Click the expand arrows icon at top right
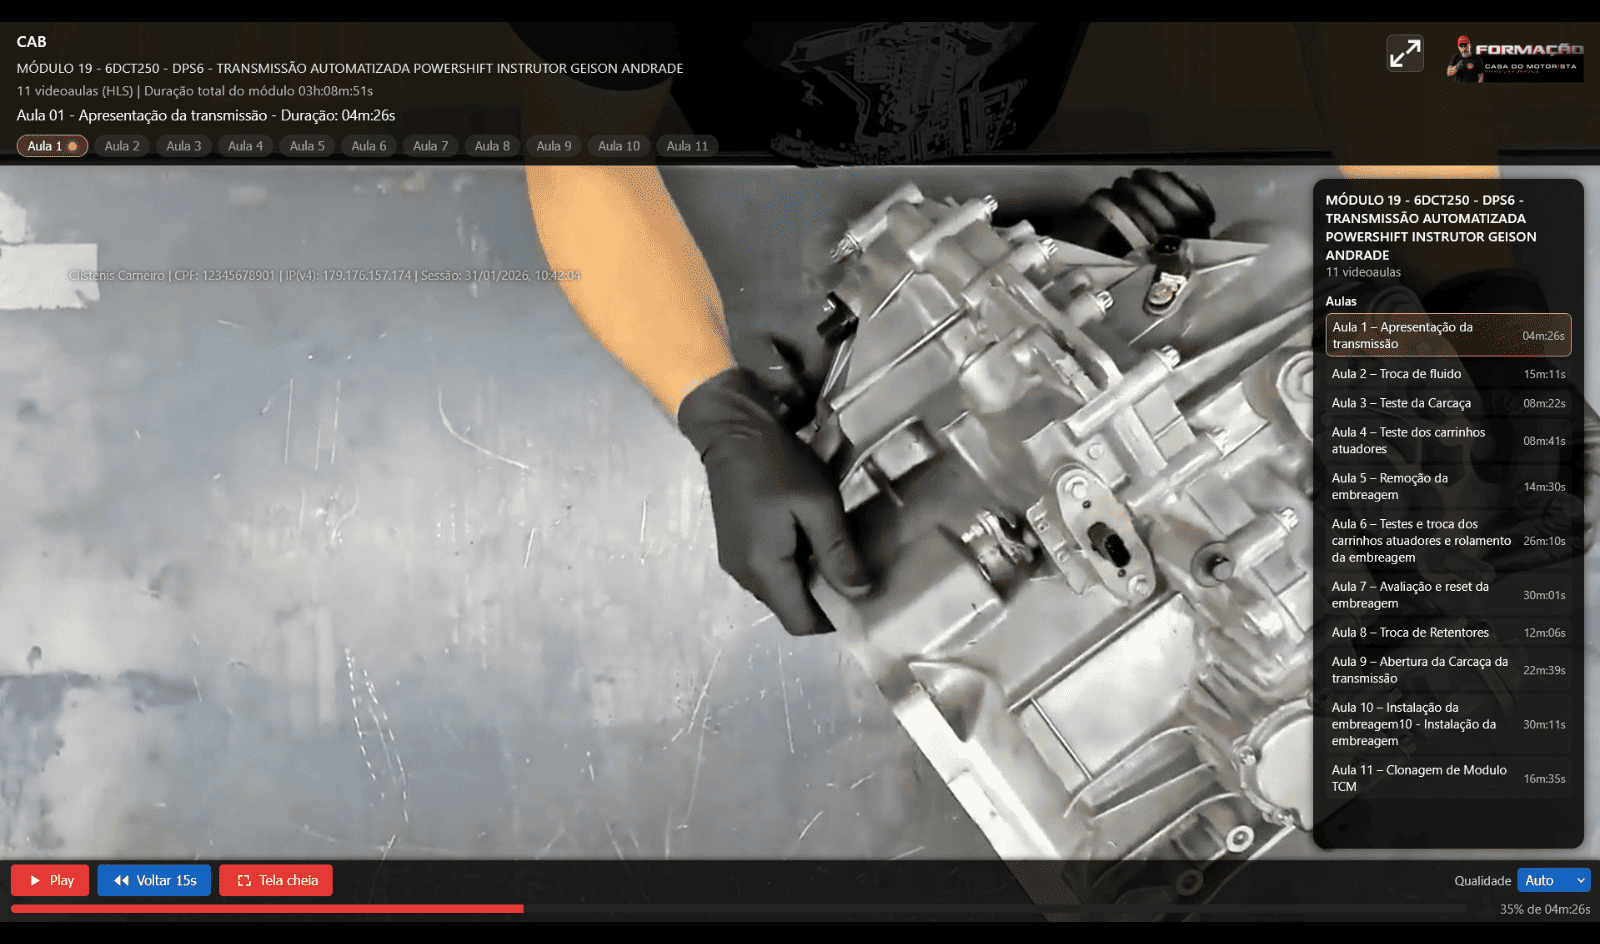 1405,53
